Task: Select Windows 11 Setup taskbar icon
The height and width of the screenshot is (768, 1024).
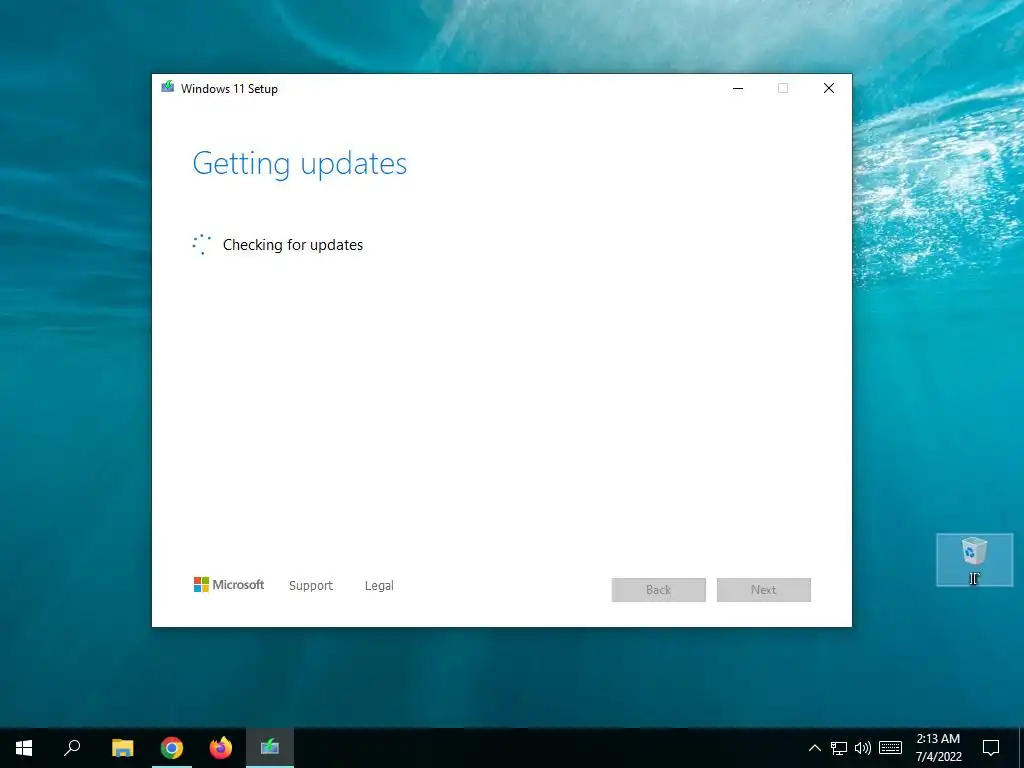Action: click(270, 748)
